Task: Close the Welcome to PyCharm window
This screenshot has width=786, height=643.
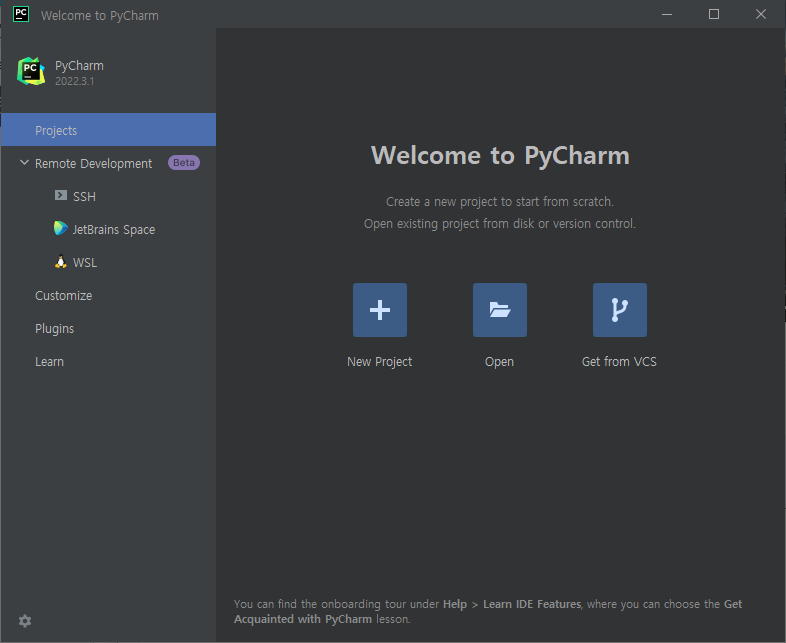Action: click(760, 14)
